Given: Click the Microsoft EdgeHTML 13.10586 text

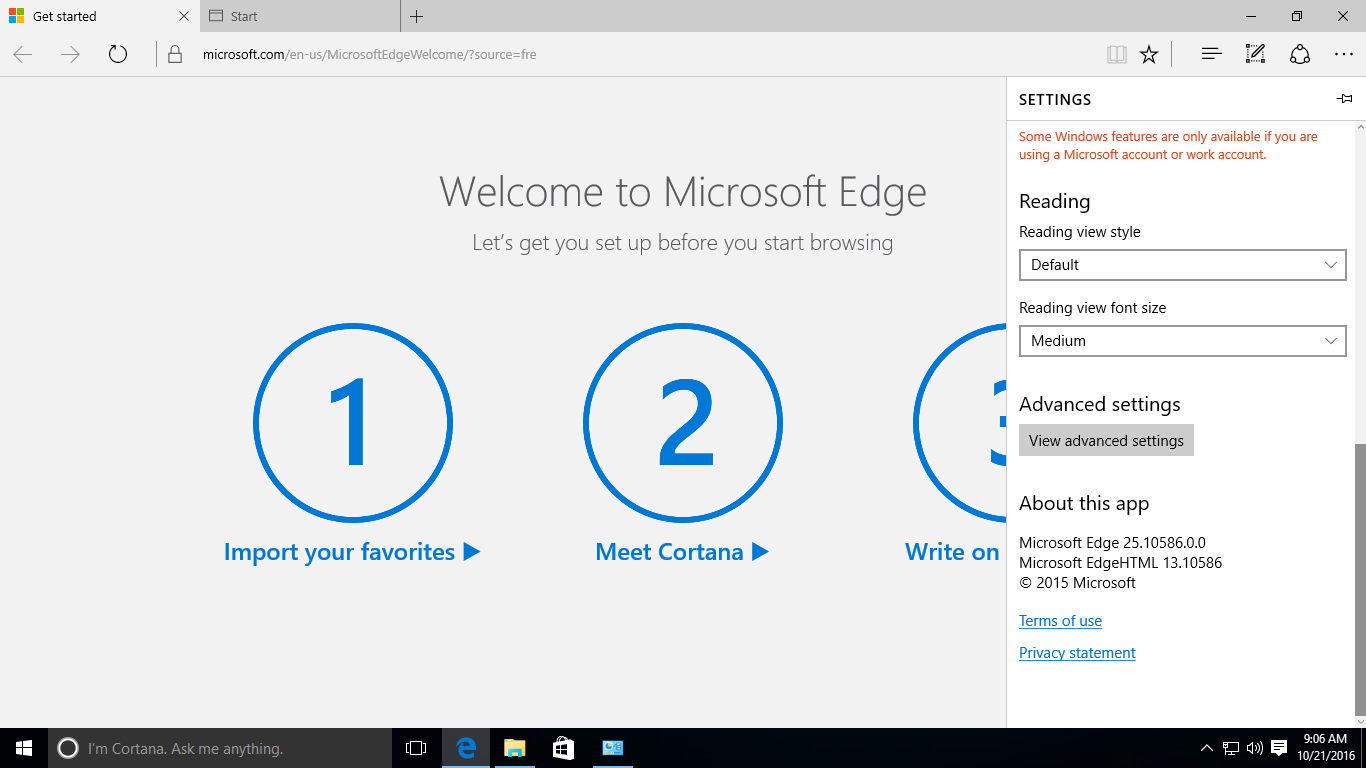Looking at the screenshot, I should point(1120,563).
